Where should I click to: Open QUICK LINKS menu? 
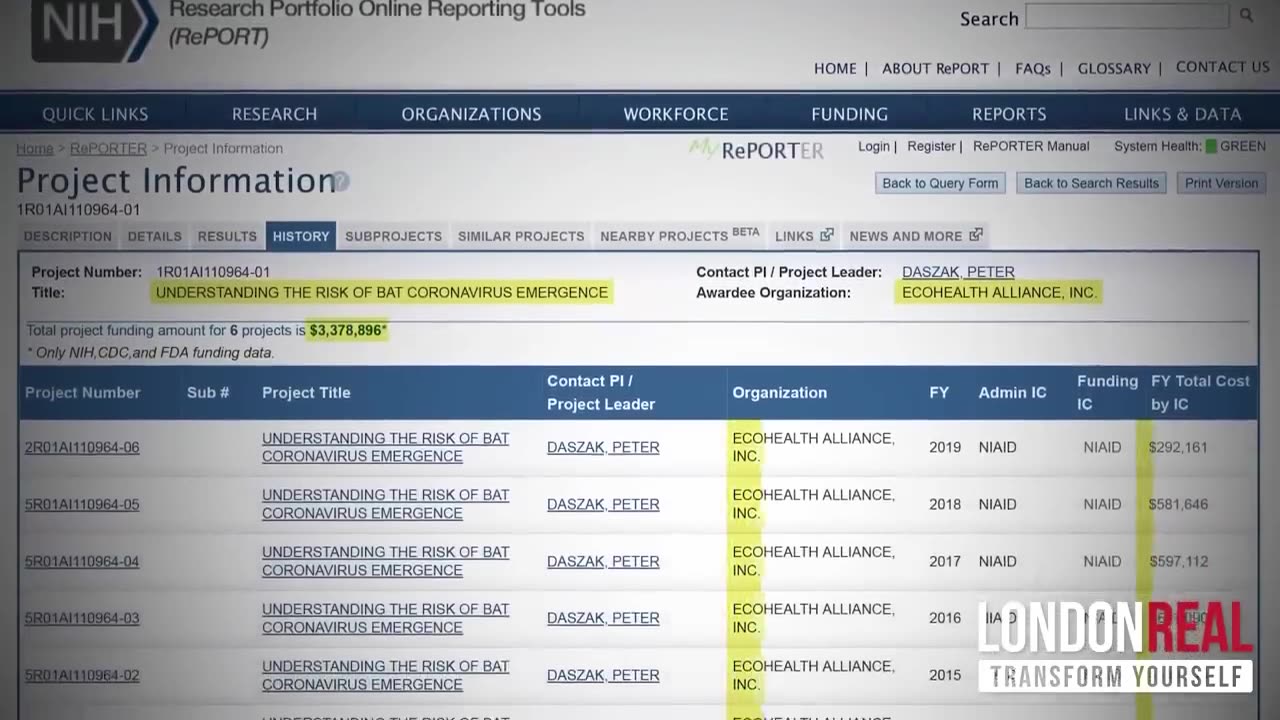[95, 114]
